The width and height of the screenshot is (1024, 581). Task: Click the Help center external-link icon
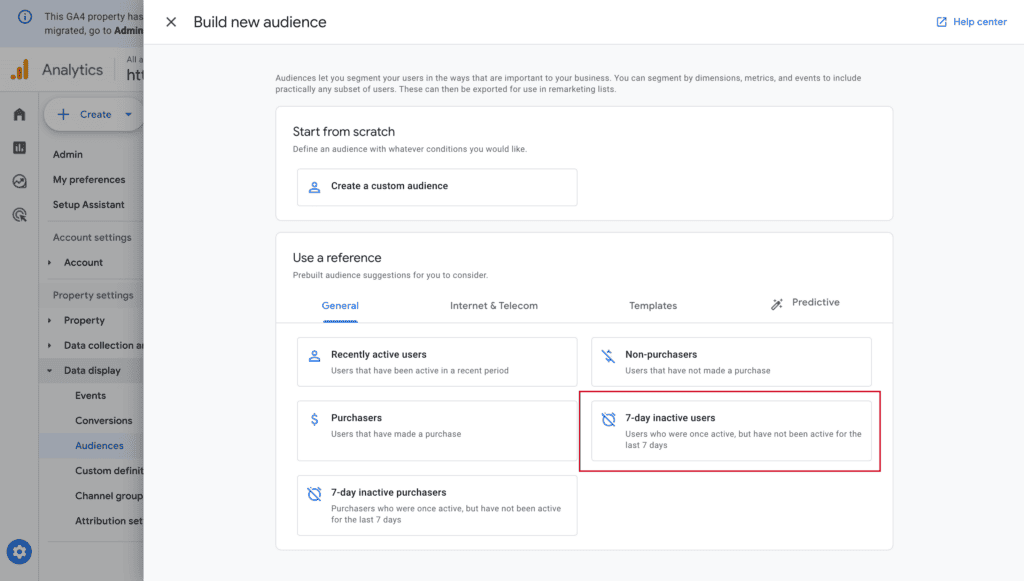click(x=941, y=22)
